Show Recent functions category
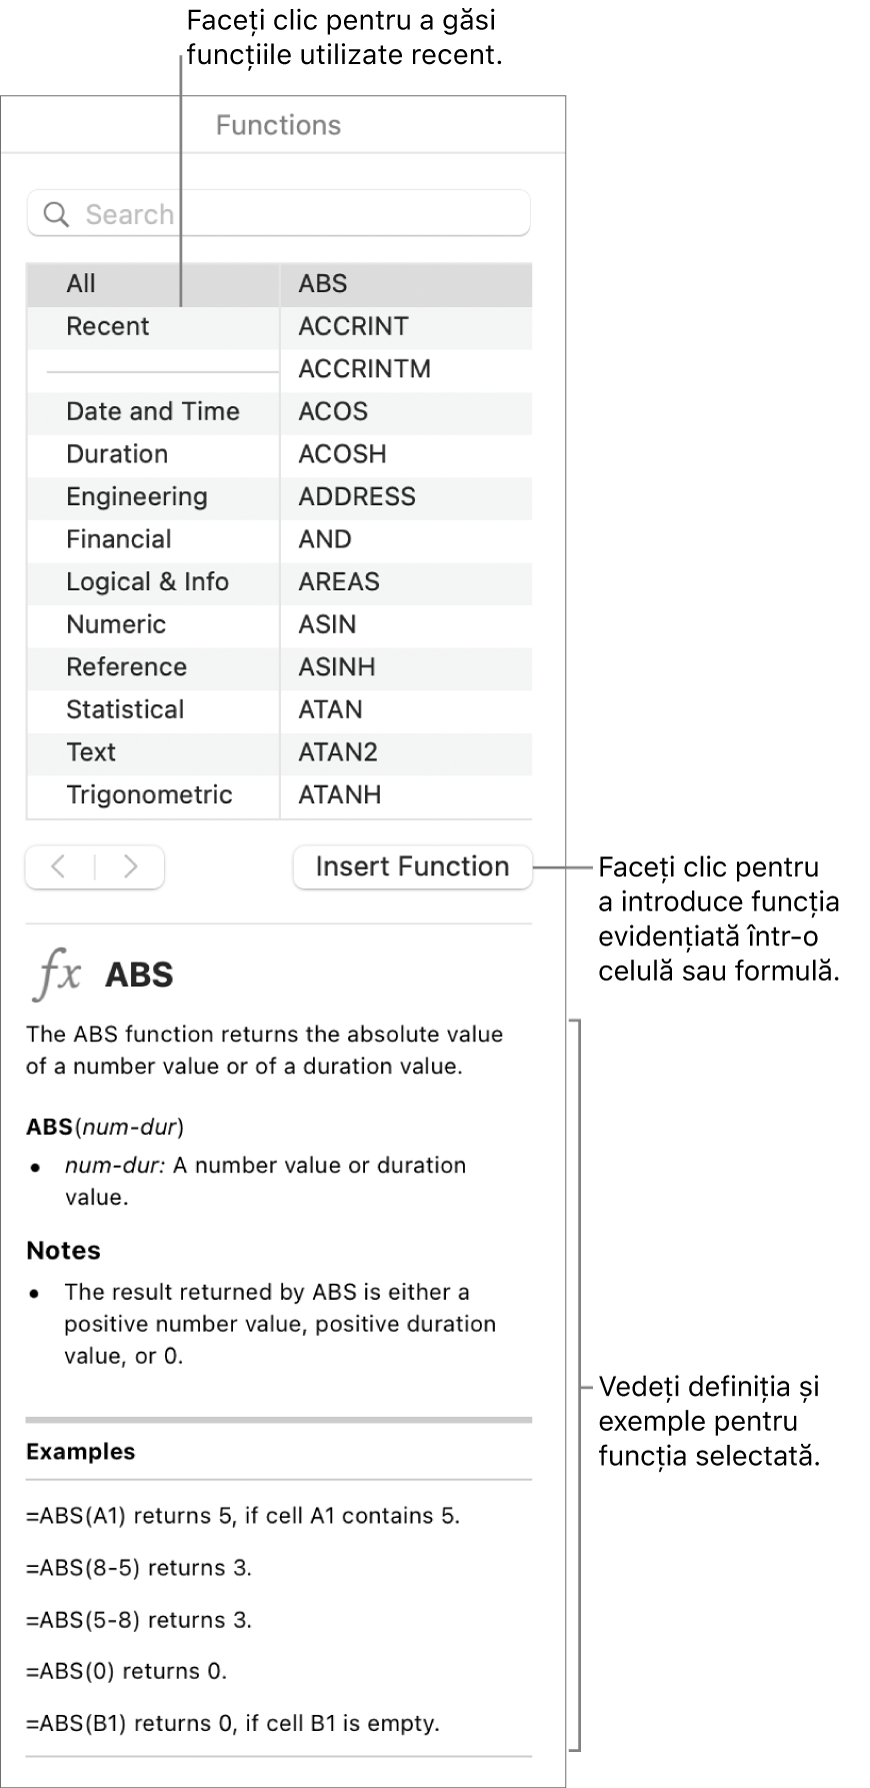The image size is (870, 1788). click(107, 327)
